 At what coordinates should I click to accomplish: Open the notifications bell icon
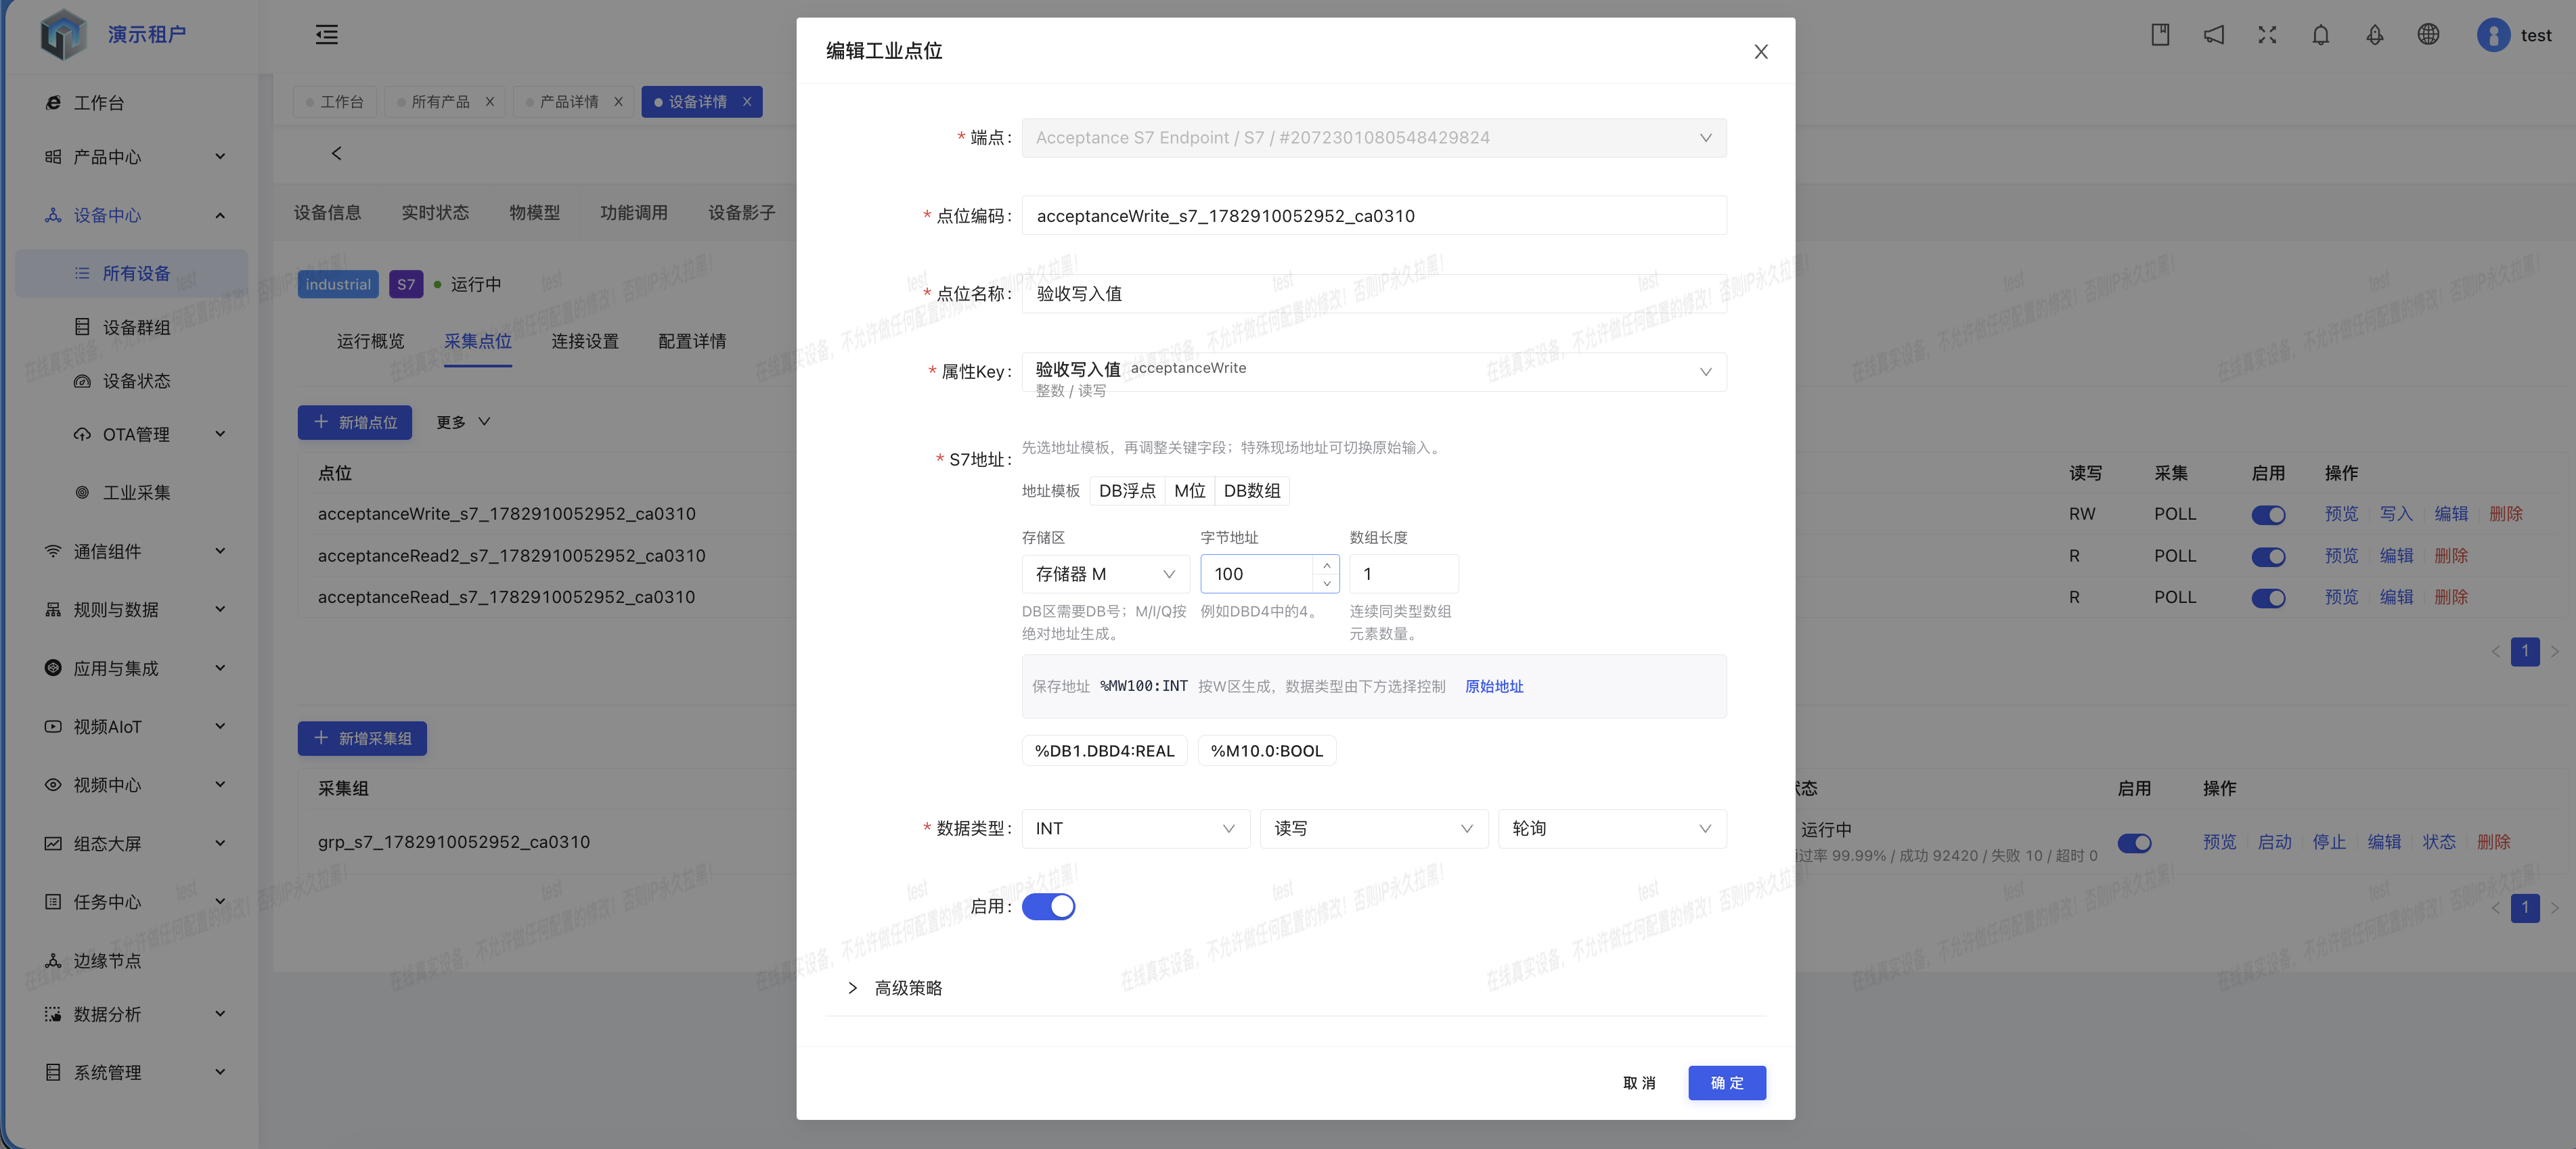[2321, 35]
